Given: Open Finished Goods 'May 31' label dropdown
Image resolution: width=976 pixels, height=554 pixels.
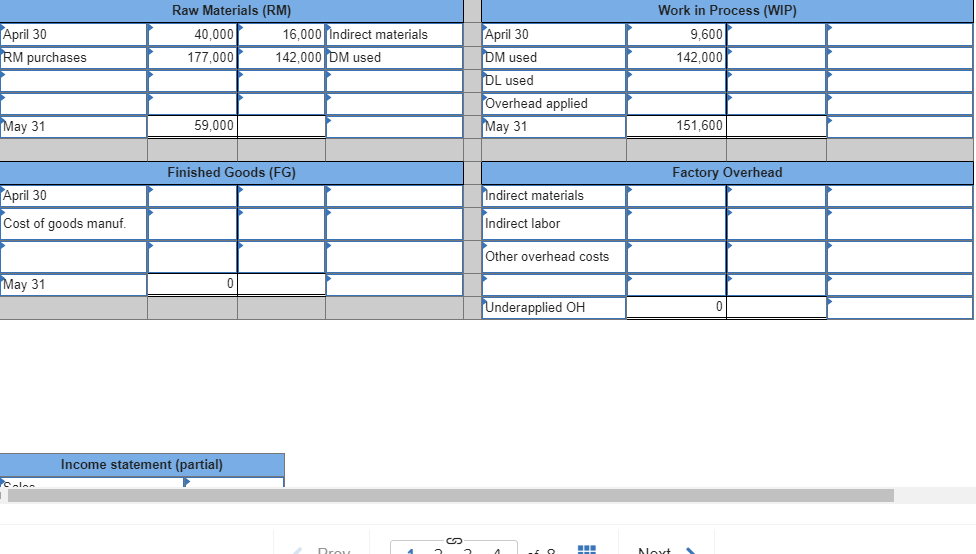Looking at the screenshot, I should [x=73, y=284].
